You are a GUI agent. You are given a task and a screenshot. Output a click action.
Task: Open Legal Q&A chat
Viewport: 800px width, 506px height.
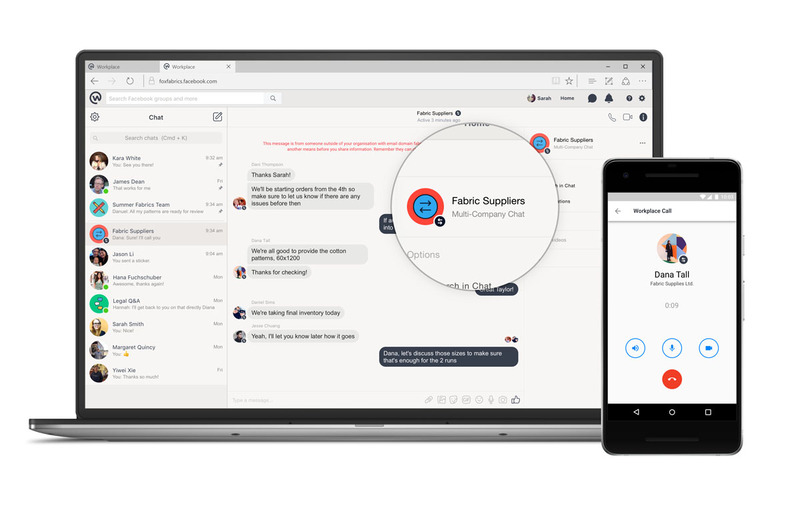click(156, 304)
